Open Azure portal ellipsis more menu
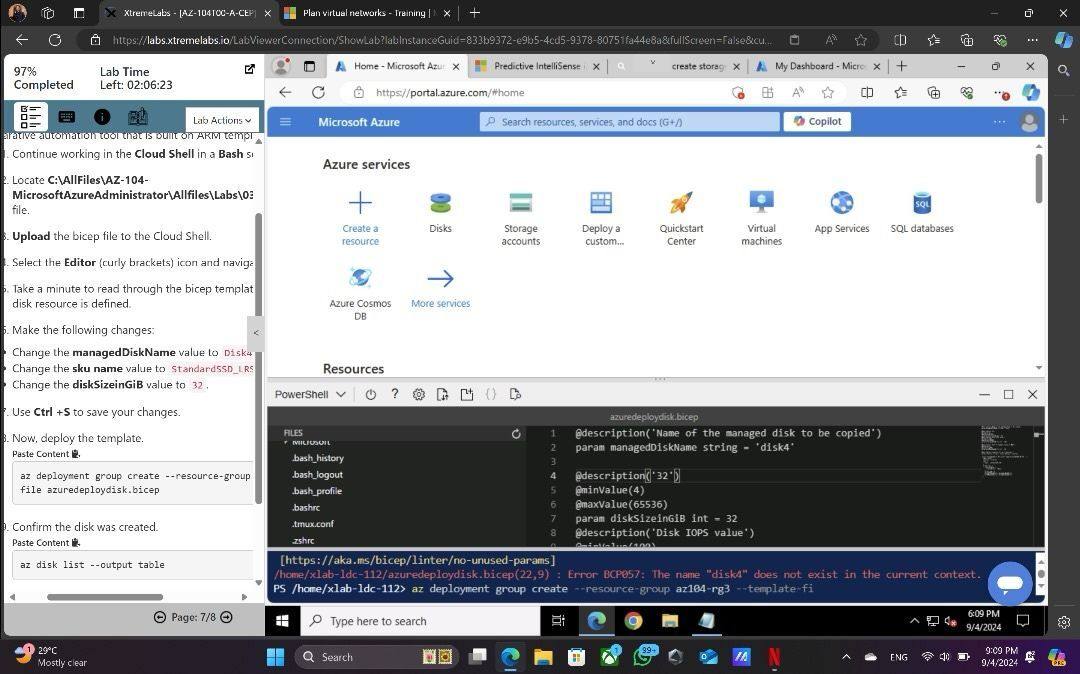Screen dimensions: 1080x674 tap(999, 122)
